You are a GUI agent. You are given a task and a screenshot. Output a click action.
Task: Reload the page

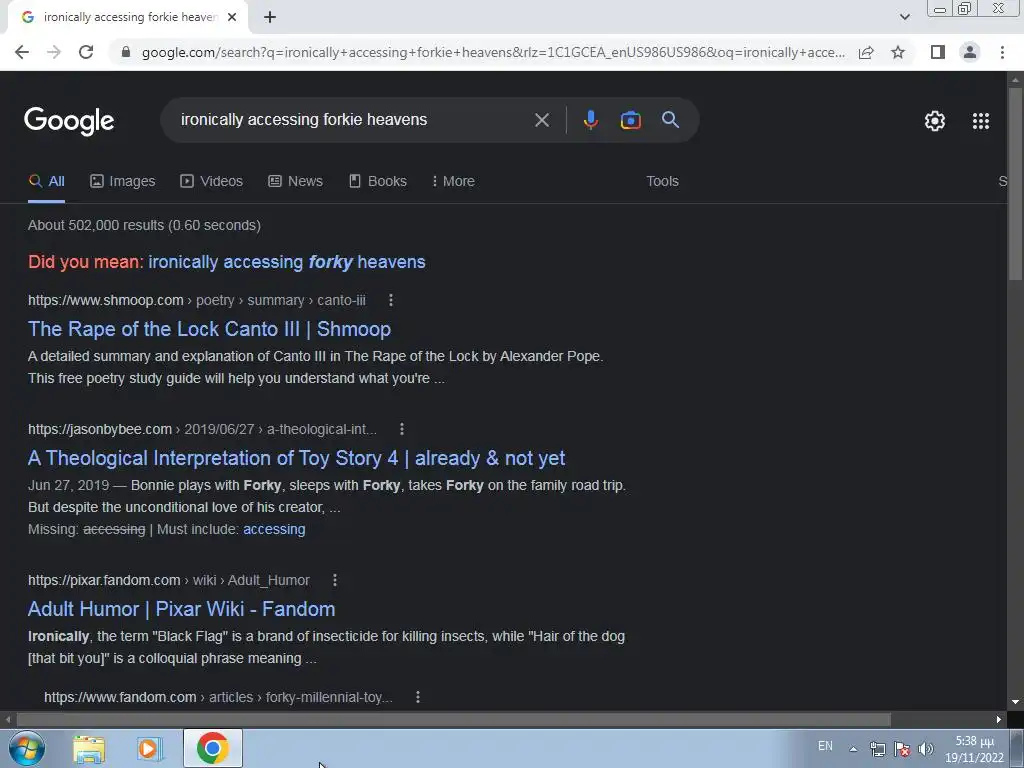(86, 52)
